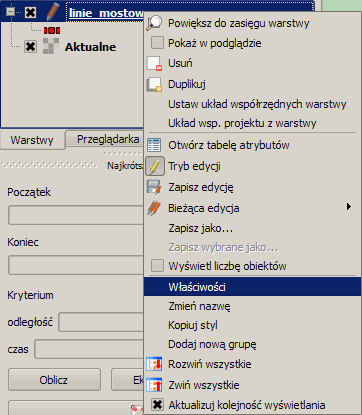Enable the Pokaż w podglądzie checkbox

157,43
